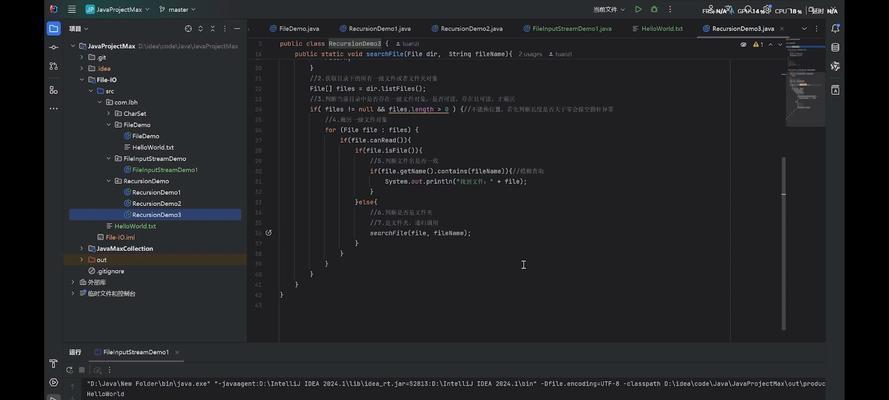Select .gitignore file in tree
The width and height of the screenshot is (889, 400).
110,271
